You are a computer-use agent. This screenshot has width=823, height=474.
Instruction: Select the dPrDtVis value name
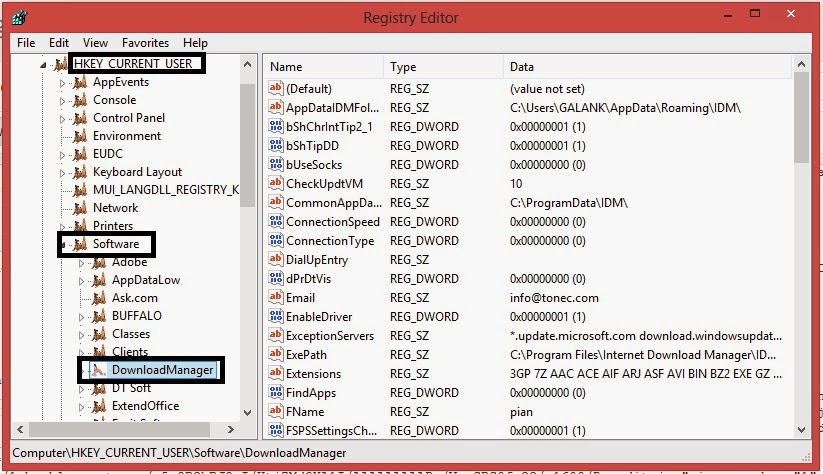pyautogui.click(x=308, y=279)
